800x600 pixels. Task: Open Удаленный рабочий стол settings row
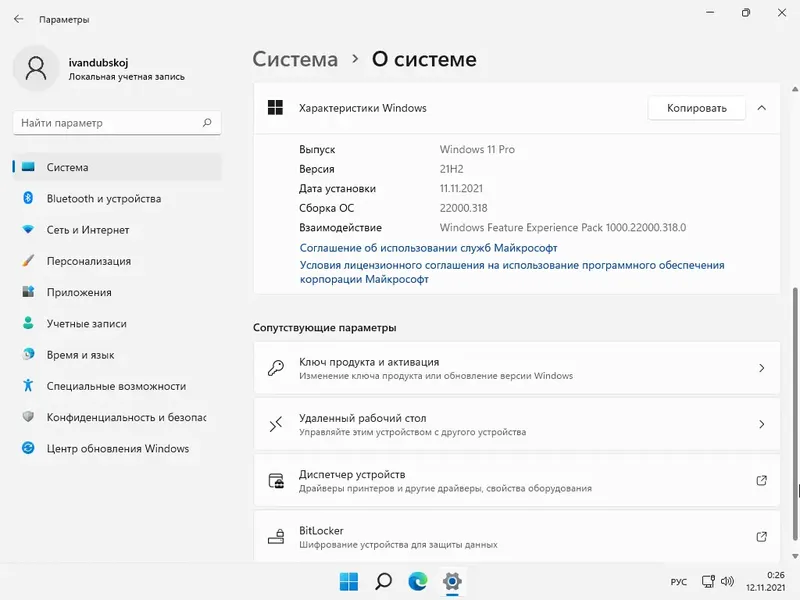click(x=516, y=424)
